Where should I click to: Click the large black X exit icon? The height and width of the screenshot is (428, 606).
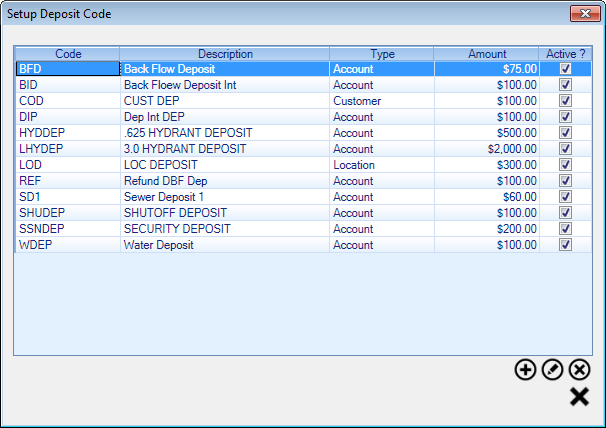(x=579, y=397)
